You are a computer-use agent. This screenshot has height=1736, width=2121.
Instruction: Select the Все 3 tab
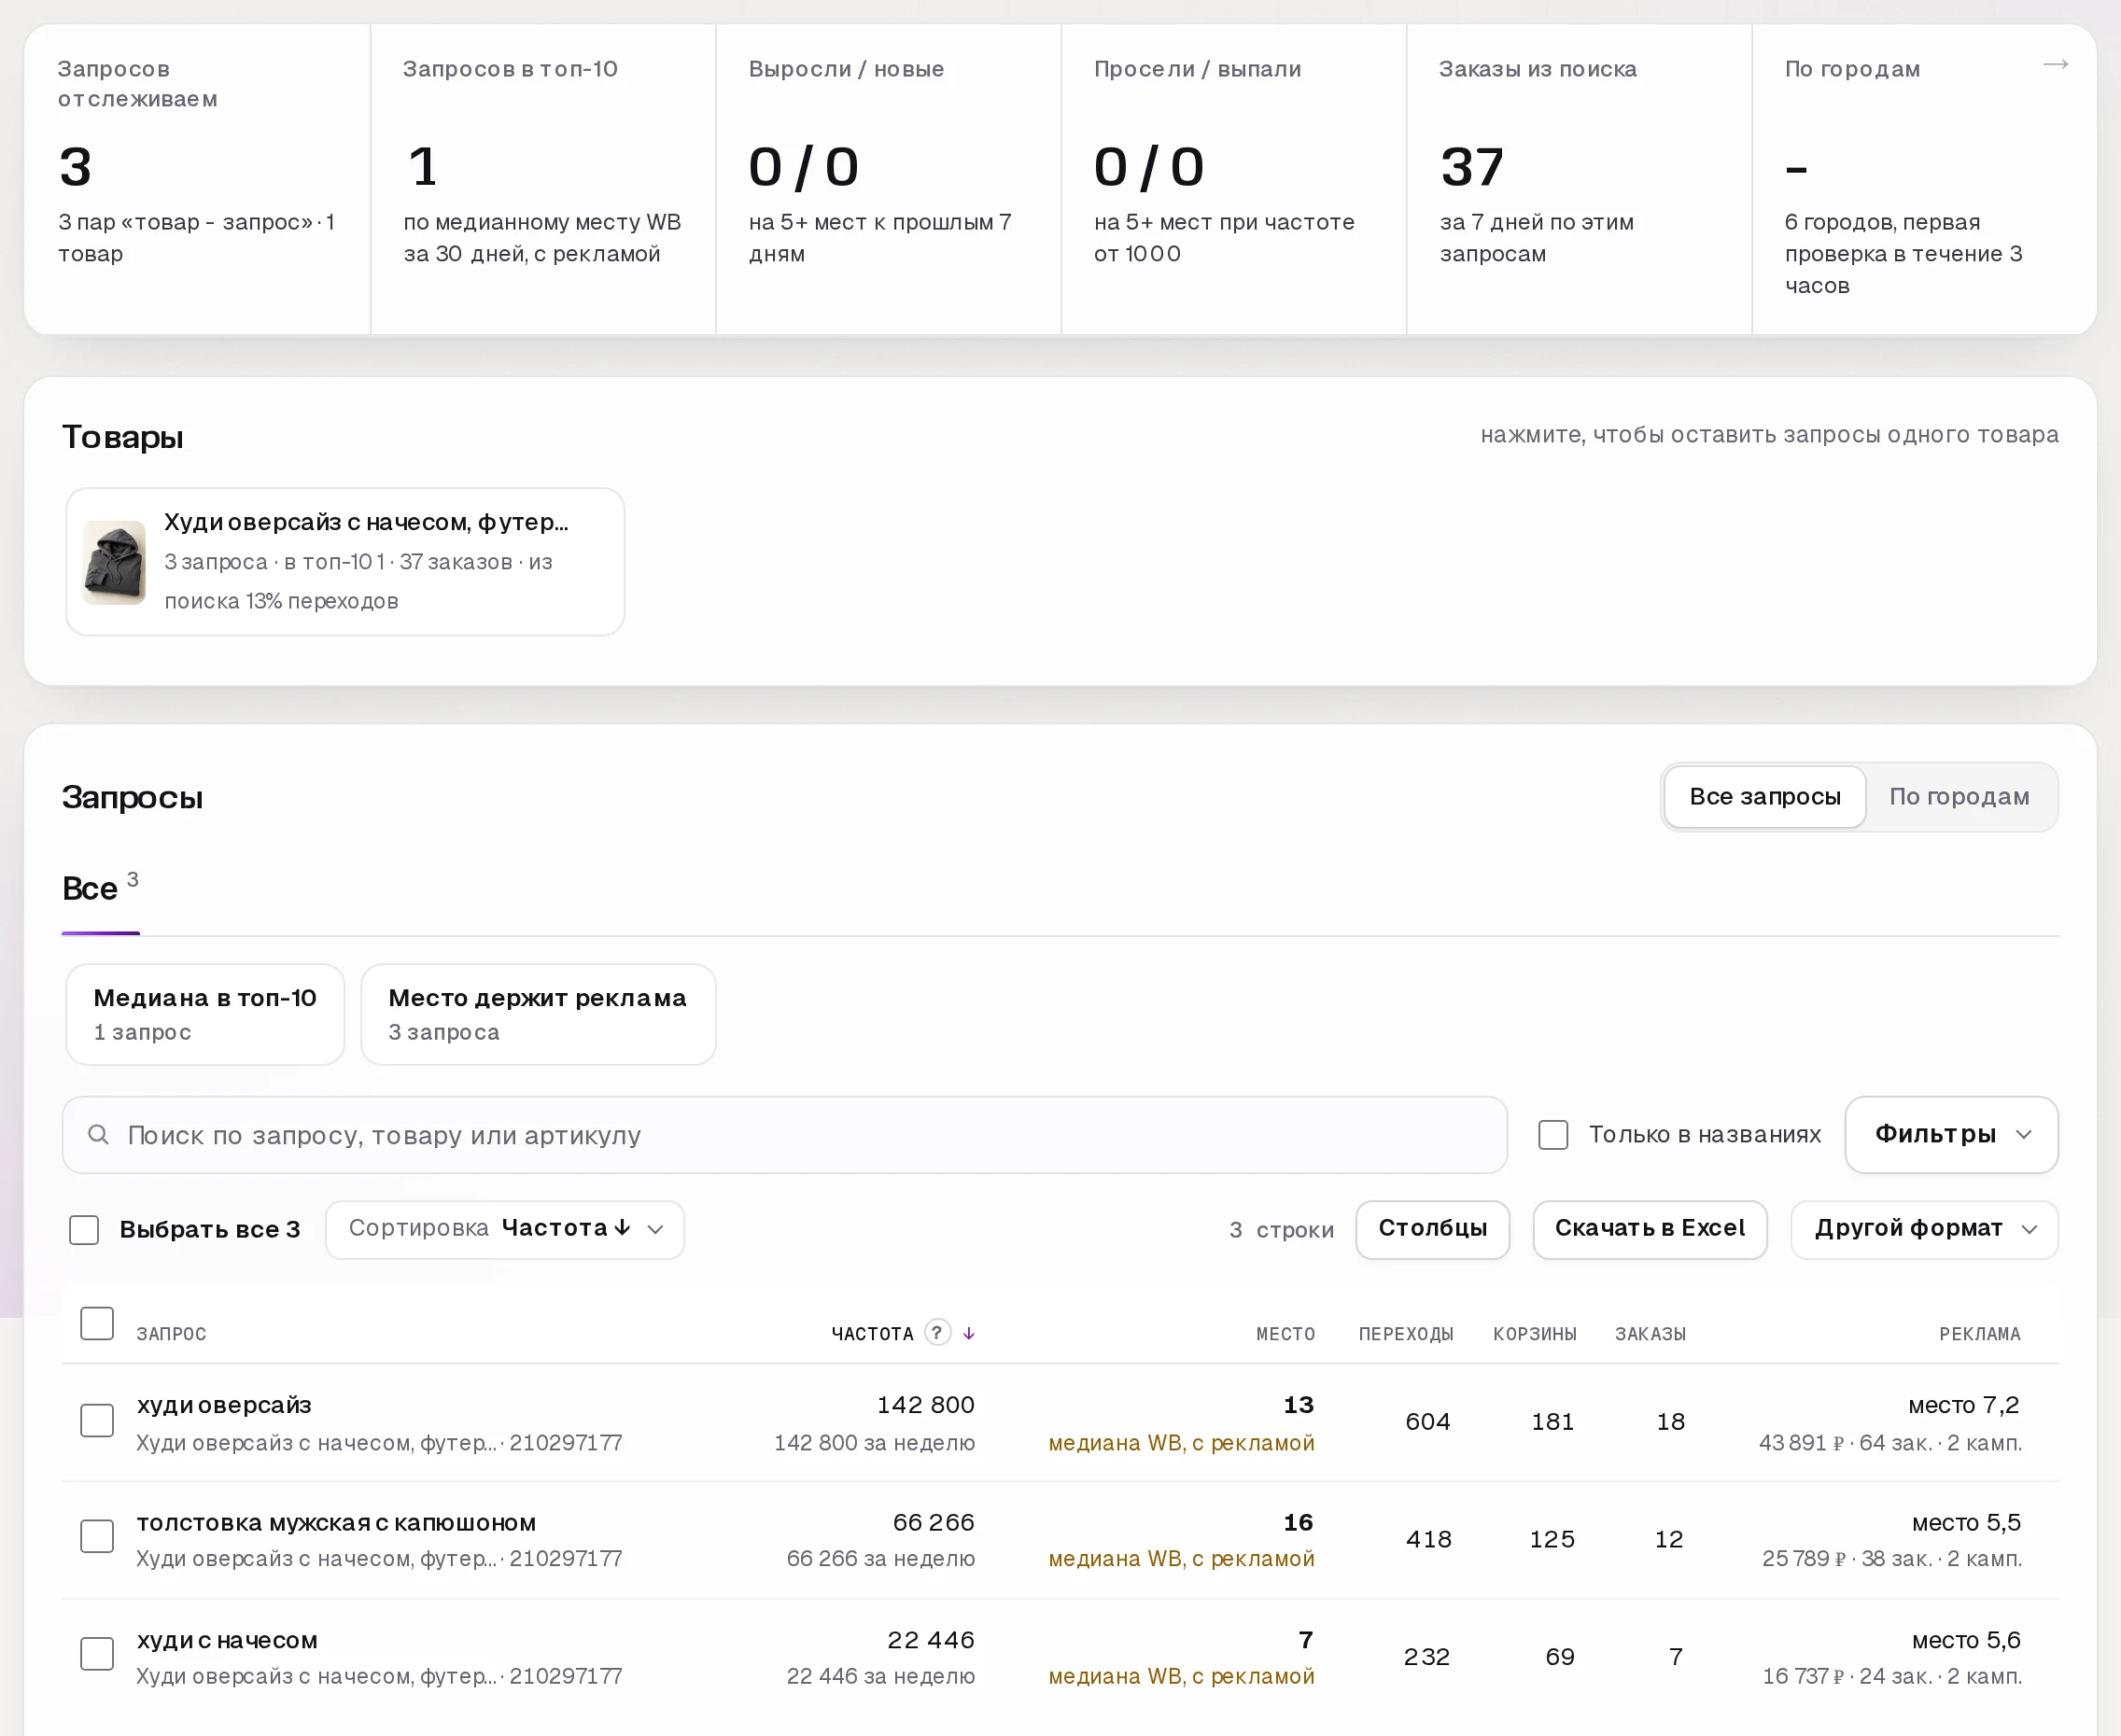[x=100, y=888]
